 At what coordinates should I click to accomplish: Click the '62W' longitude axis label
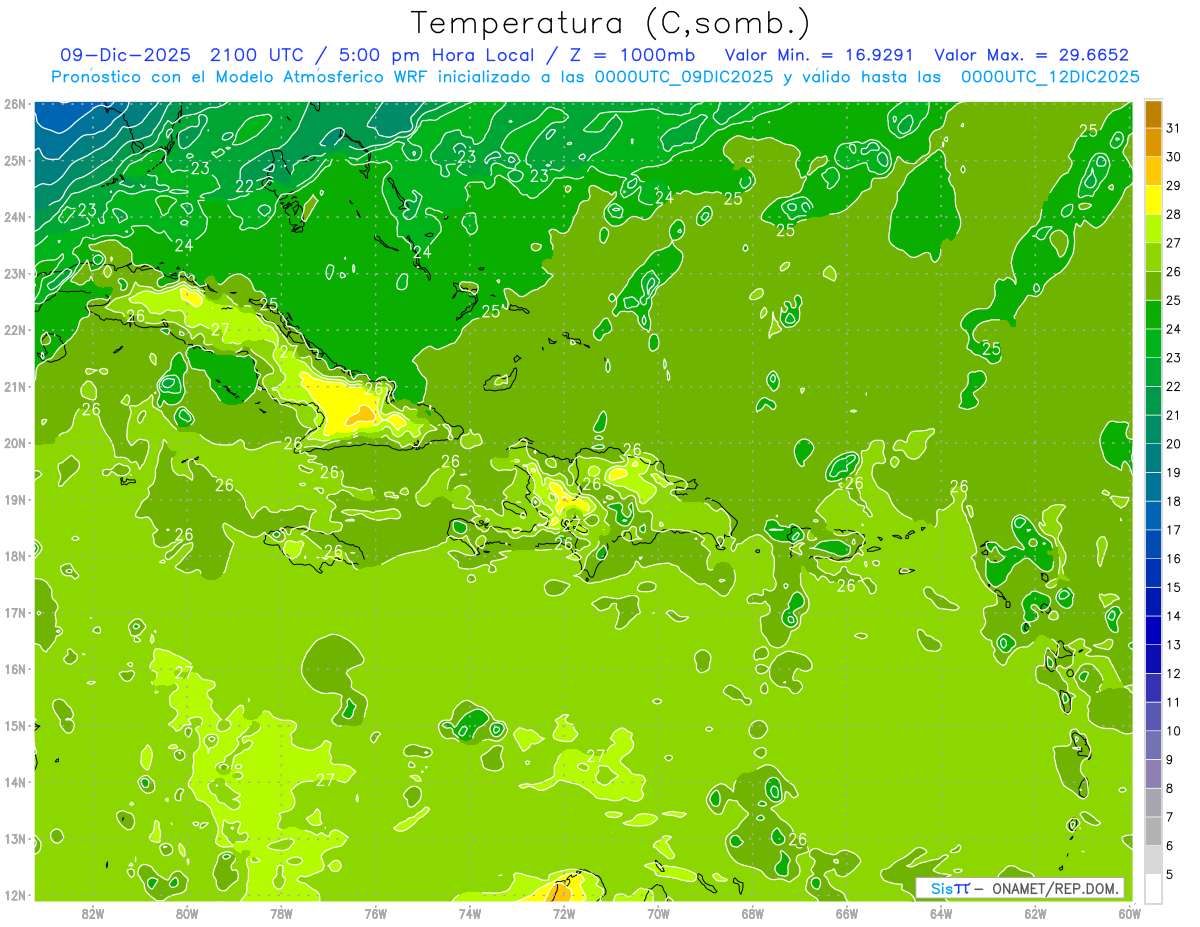pyautogui.click(x=1036, y=913)
